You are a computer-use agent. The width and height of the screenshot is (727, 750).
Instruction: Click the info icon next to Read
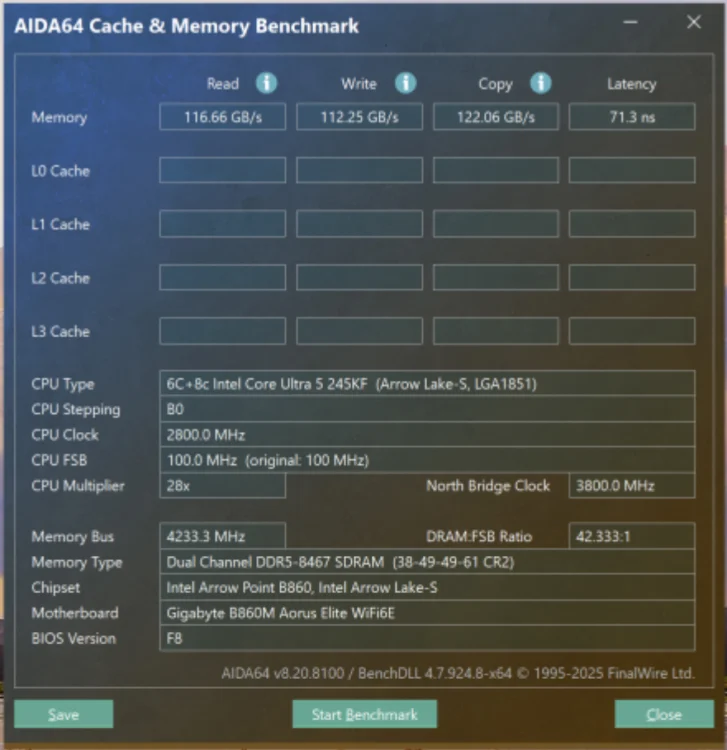tap(267, 83)
